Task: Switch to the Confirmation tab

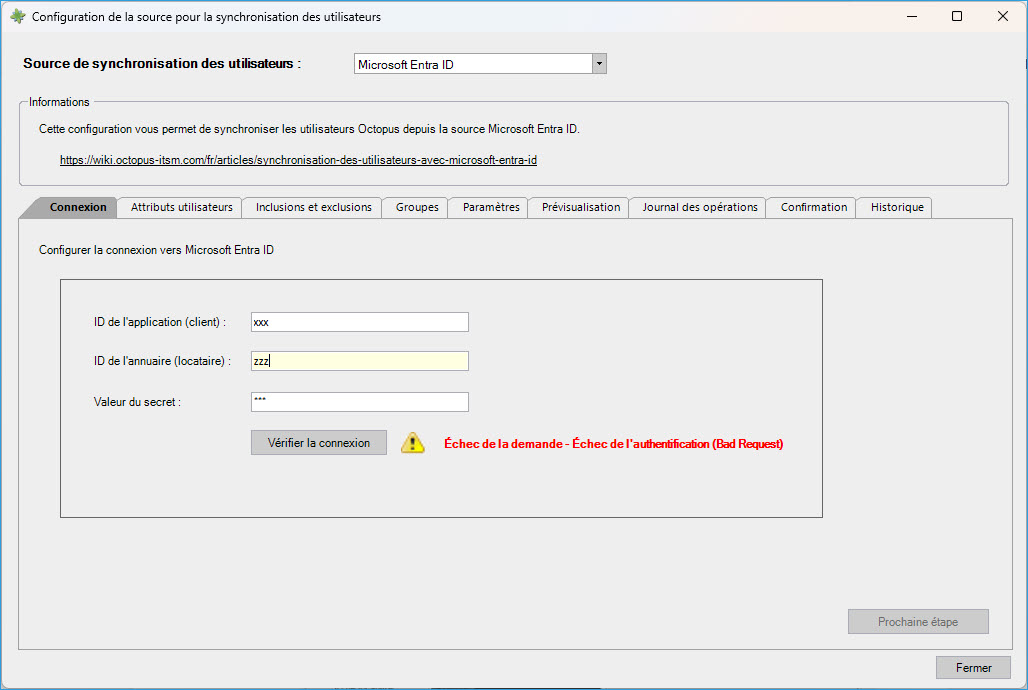Action: [813, 207]
